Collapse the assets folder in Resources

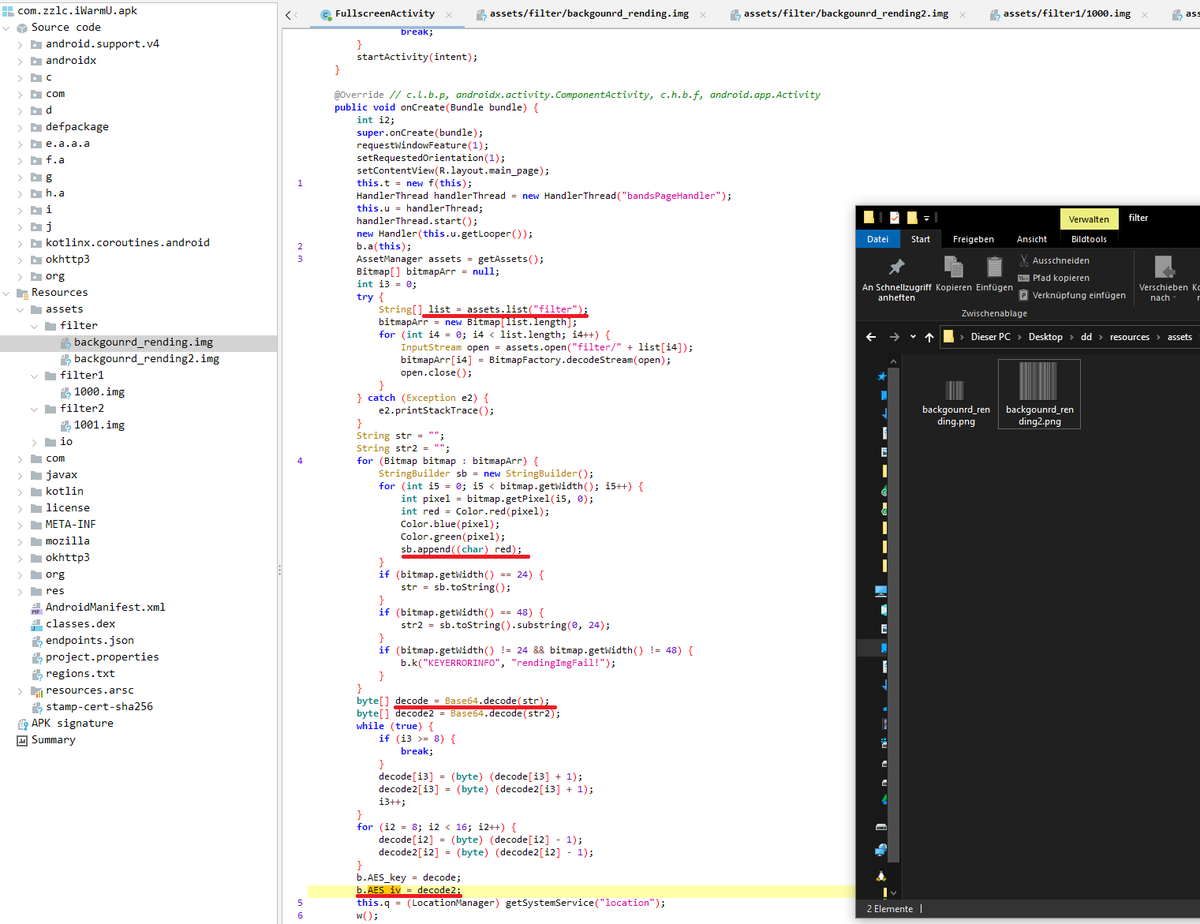(x=22, y=309)
